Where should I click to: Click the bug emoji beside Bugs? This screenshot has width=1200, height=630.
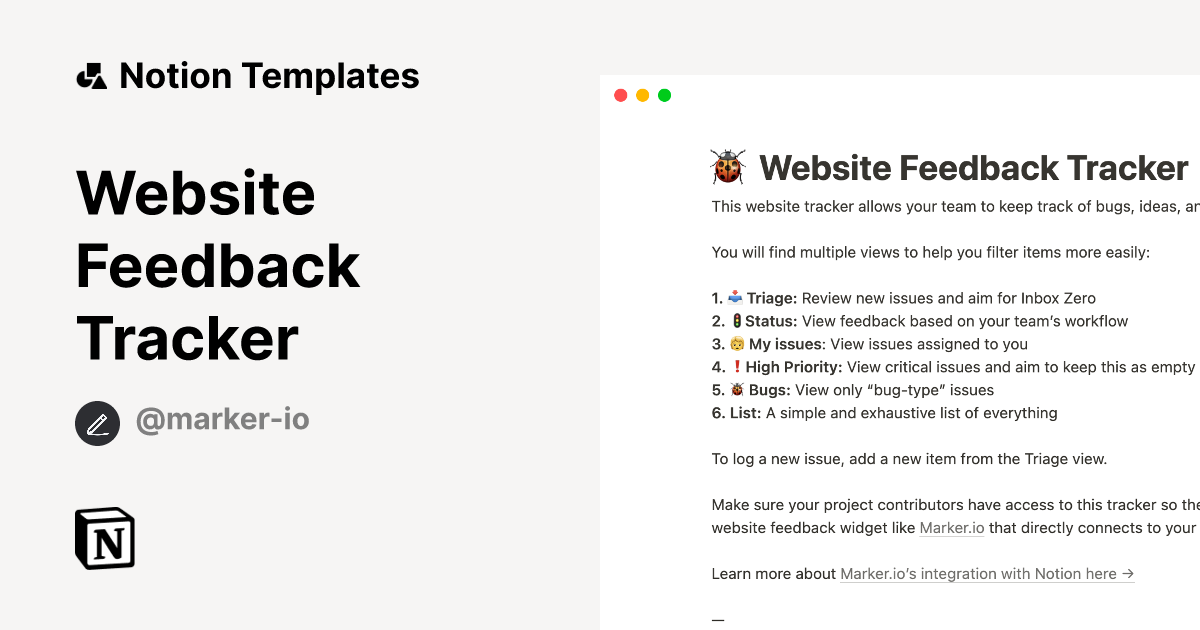point(736,389)
